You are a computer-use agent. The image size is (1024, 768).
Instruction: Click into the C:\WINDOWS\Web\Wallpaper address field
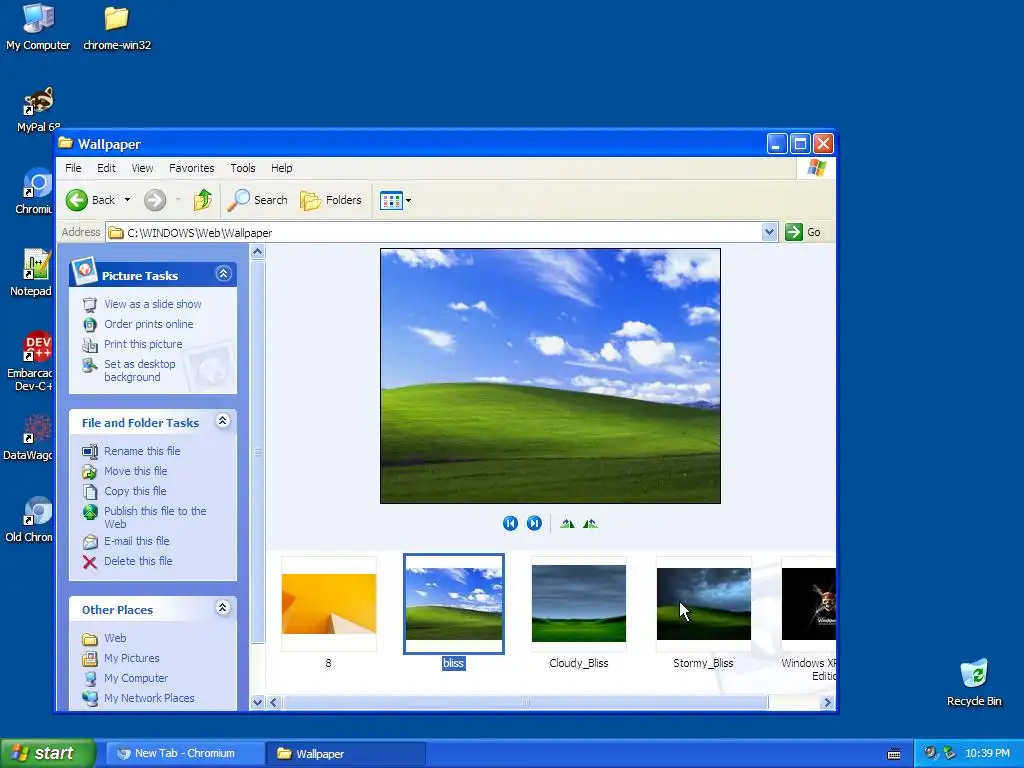[434, 232]
